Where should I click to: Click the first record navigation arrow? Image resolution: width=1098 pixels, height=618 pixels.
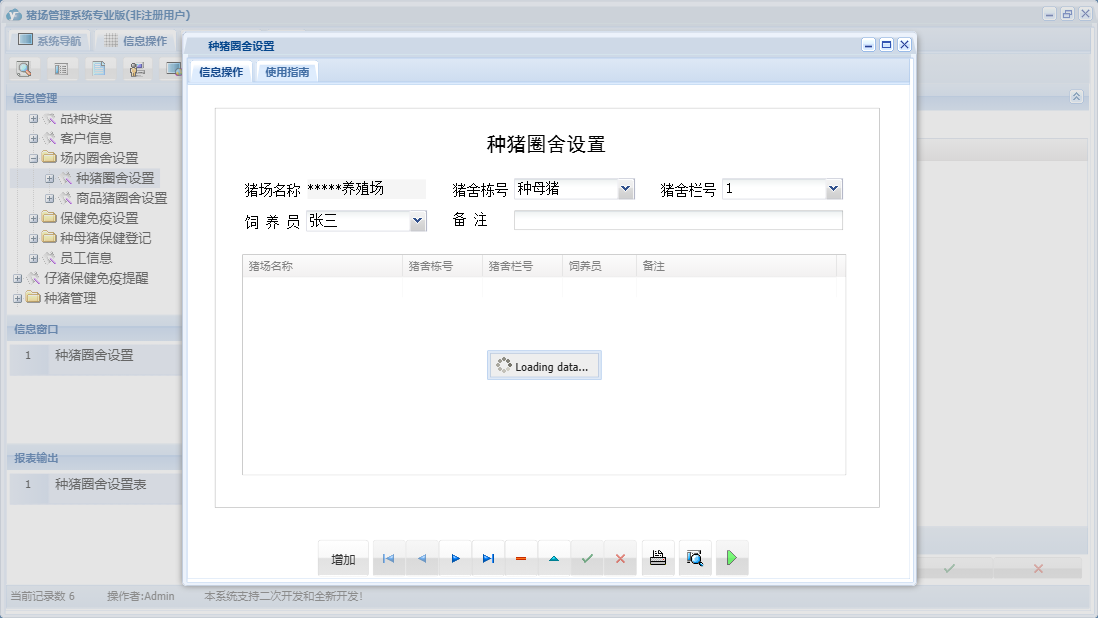click(x=388, y=559)
